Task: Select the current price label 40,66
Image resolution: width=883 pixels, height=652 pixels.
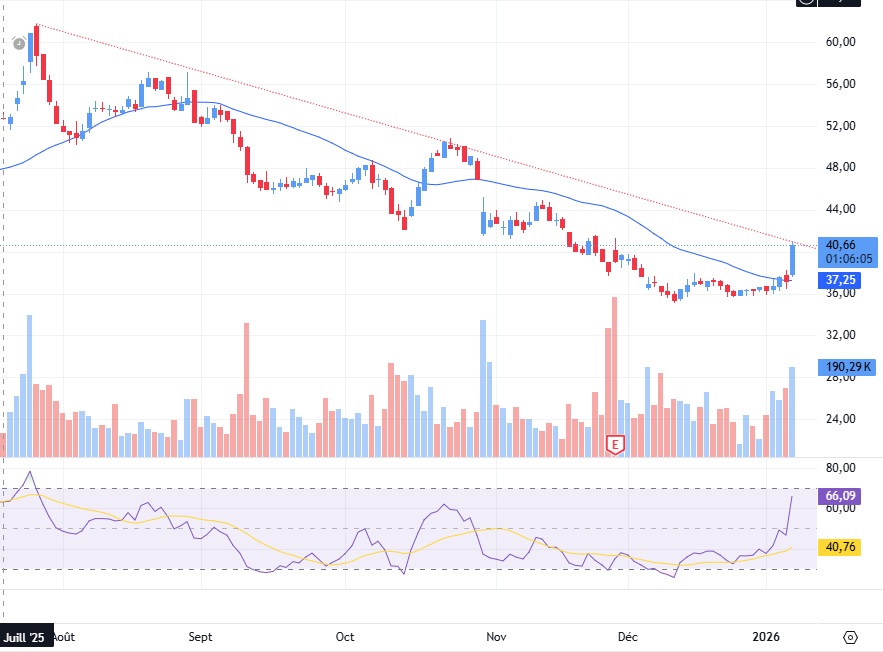Action: (x=840, y=245)
